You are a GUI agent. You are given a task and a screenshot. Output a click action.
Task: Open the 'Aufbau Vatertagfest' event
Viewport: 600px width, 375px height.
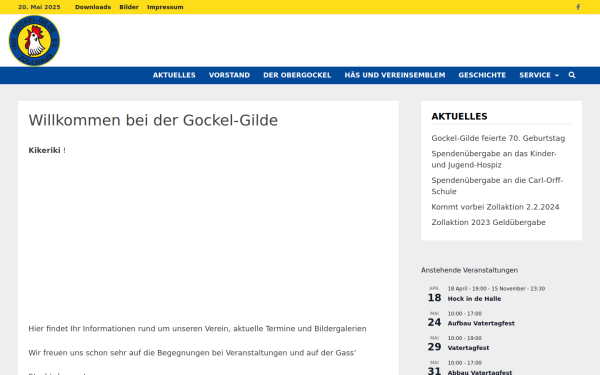click(481, 323)
